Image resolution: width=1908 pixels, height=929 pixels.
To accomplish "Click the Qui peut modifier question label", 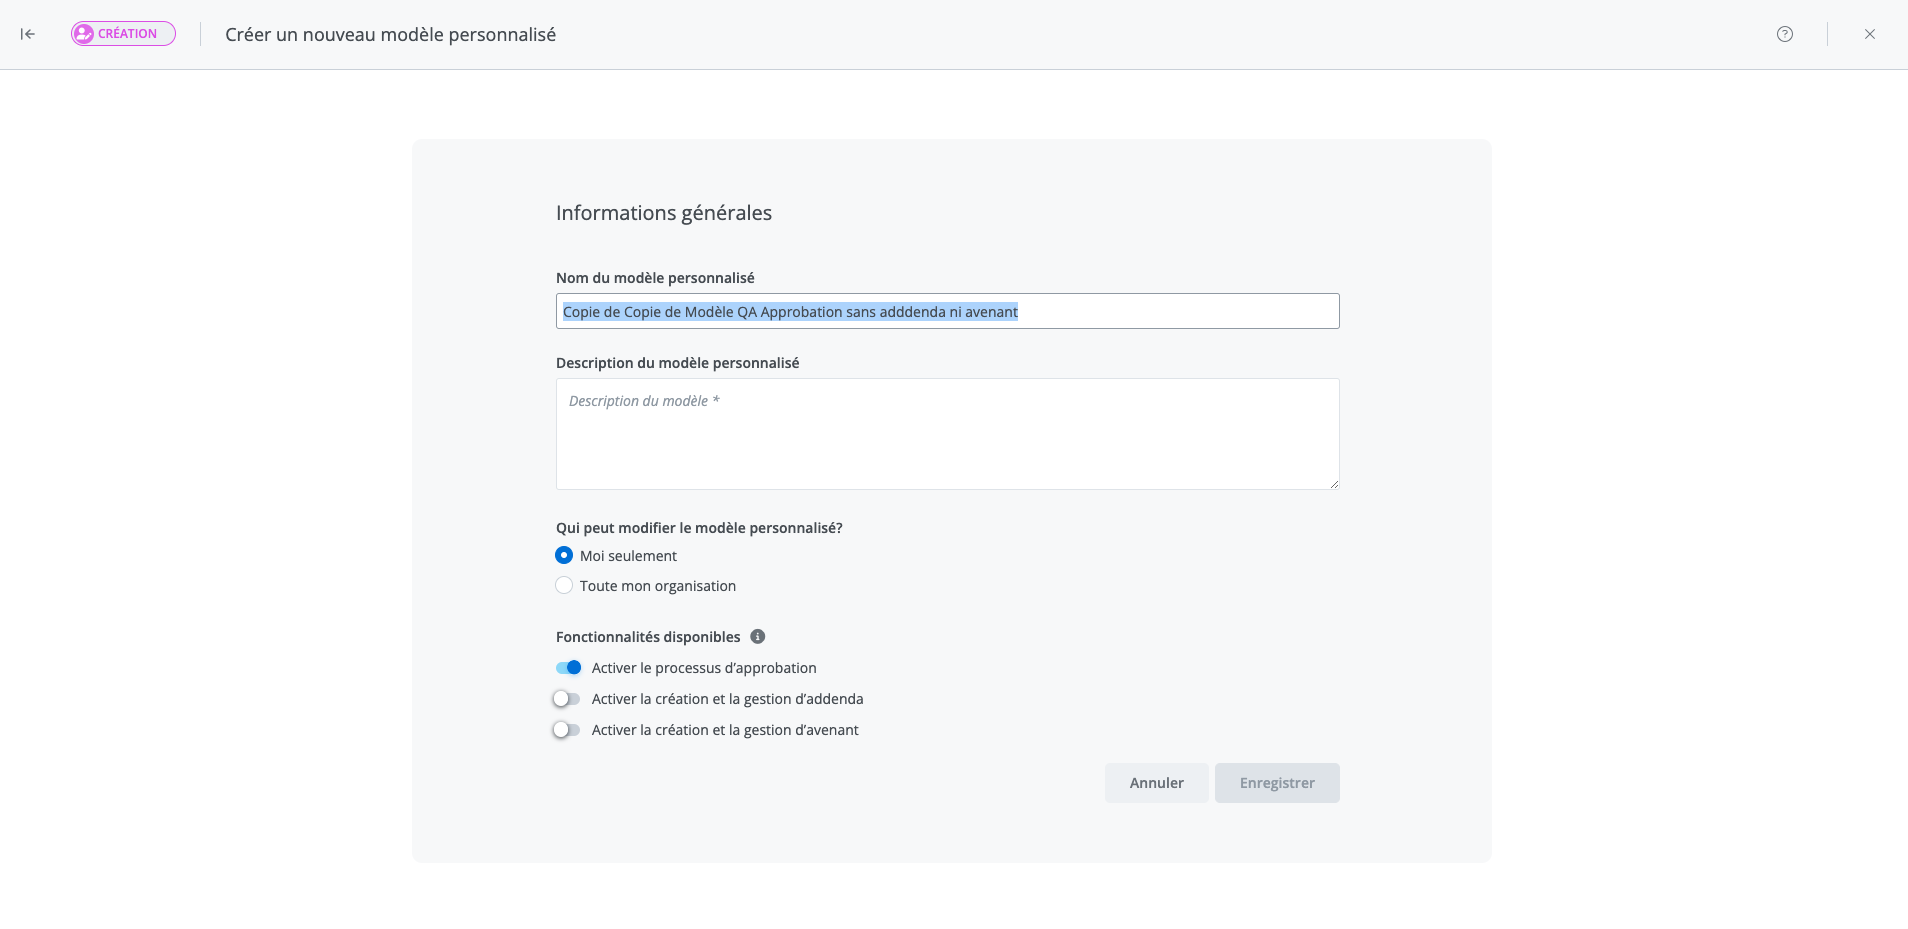I will pos(699,528).
